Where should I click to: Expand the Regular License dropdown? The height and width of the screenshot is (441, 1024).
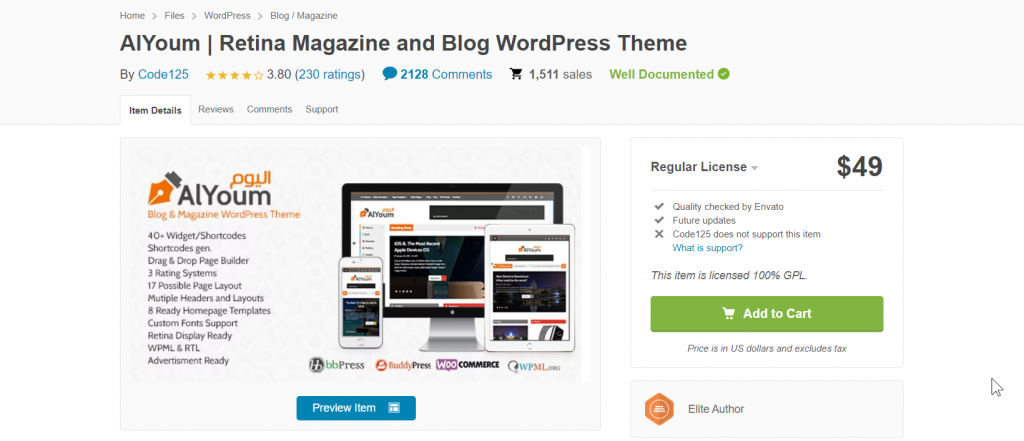(705, 167)
